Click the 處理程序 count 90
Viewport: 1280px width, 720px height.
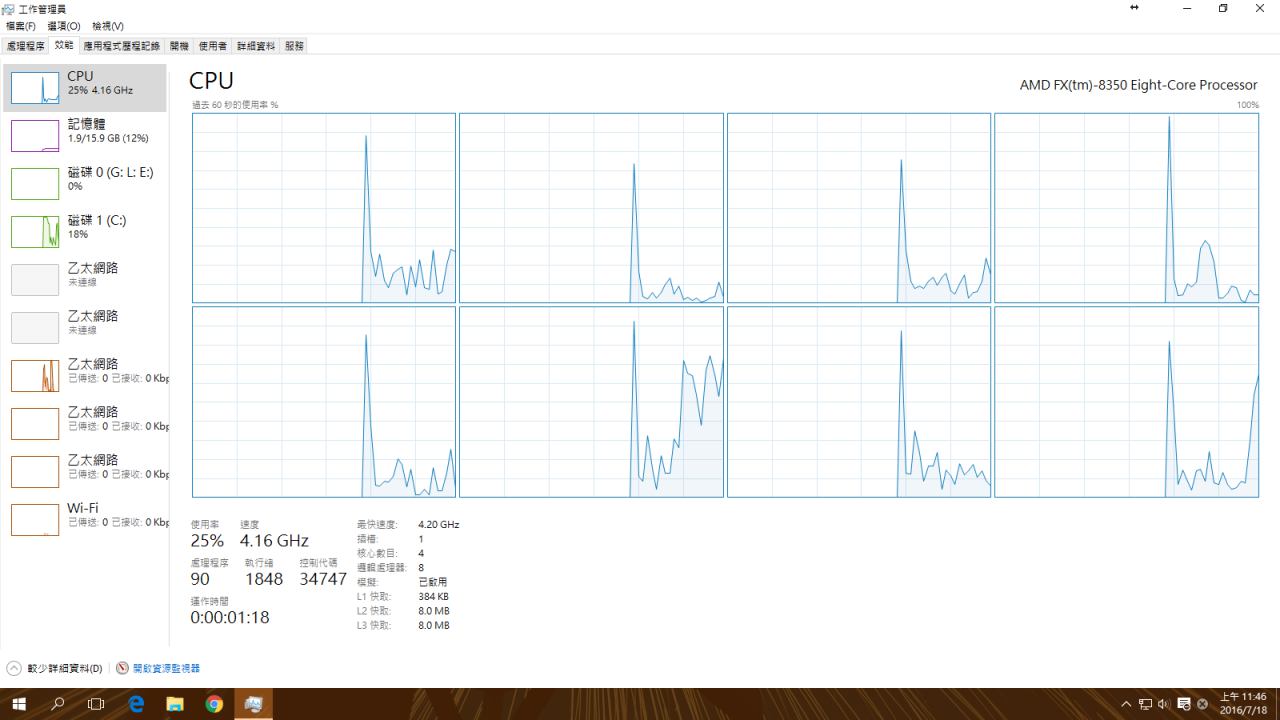pos(200,579)
